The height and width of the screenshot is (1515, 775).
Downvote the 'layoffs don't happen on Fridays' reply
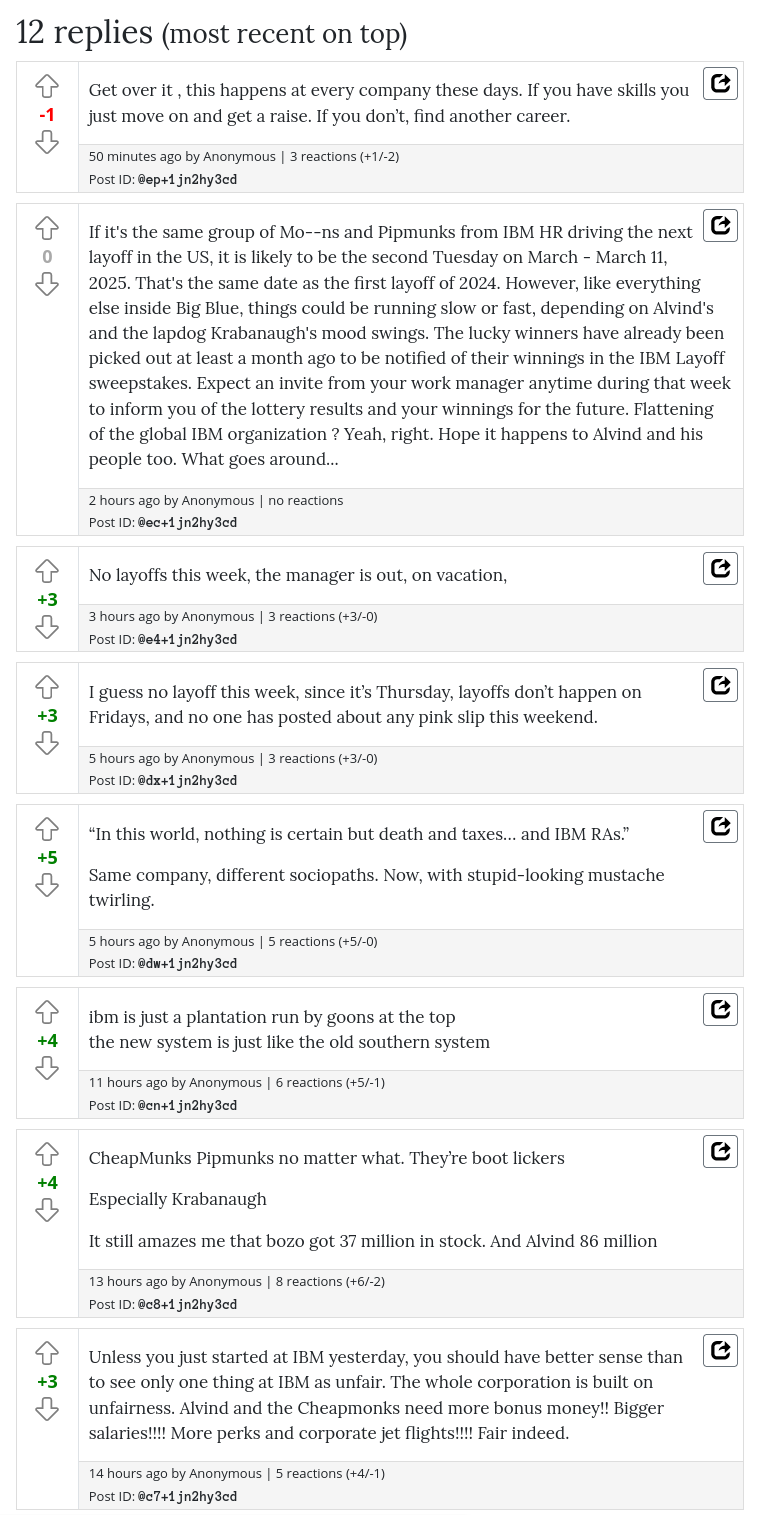click(47, 743)
